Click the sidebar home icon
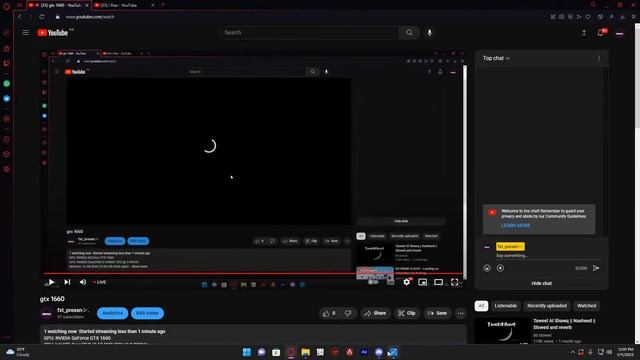 [7, 48]
